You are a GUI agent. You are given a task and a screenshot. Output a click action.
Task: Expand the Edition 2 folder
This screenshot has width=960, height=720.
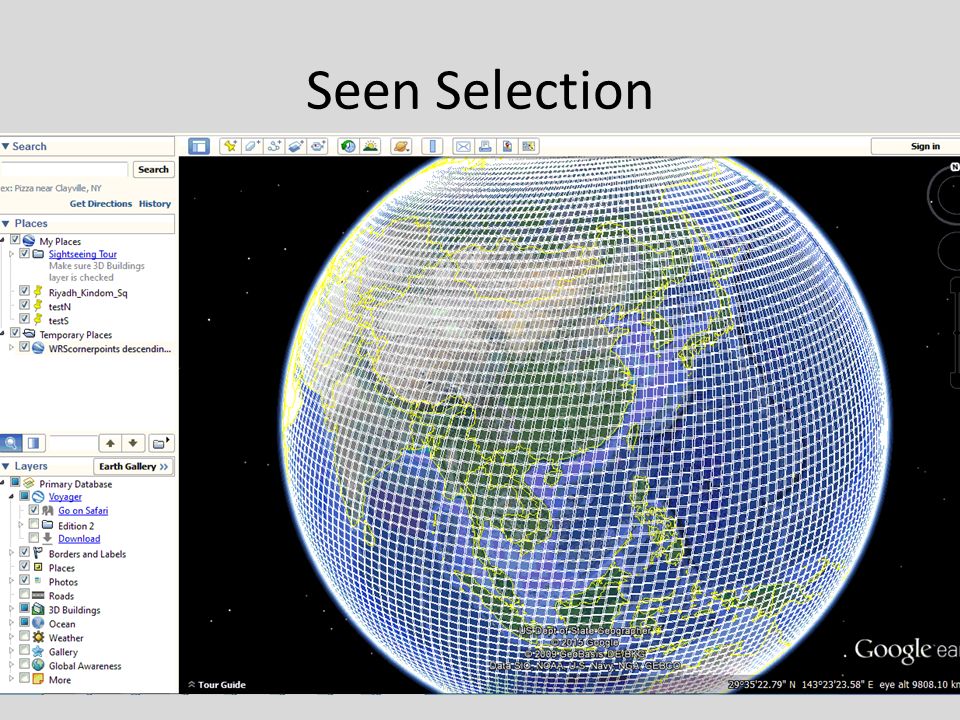pyautogui.click(x=20, y=525)
